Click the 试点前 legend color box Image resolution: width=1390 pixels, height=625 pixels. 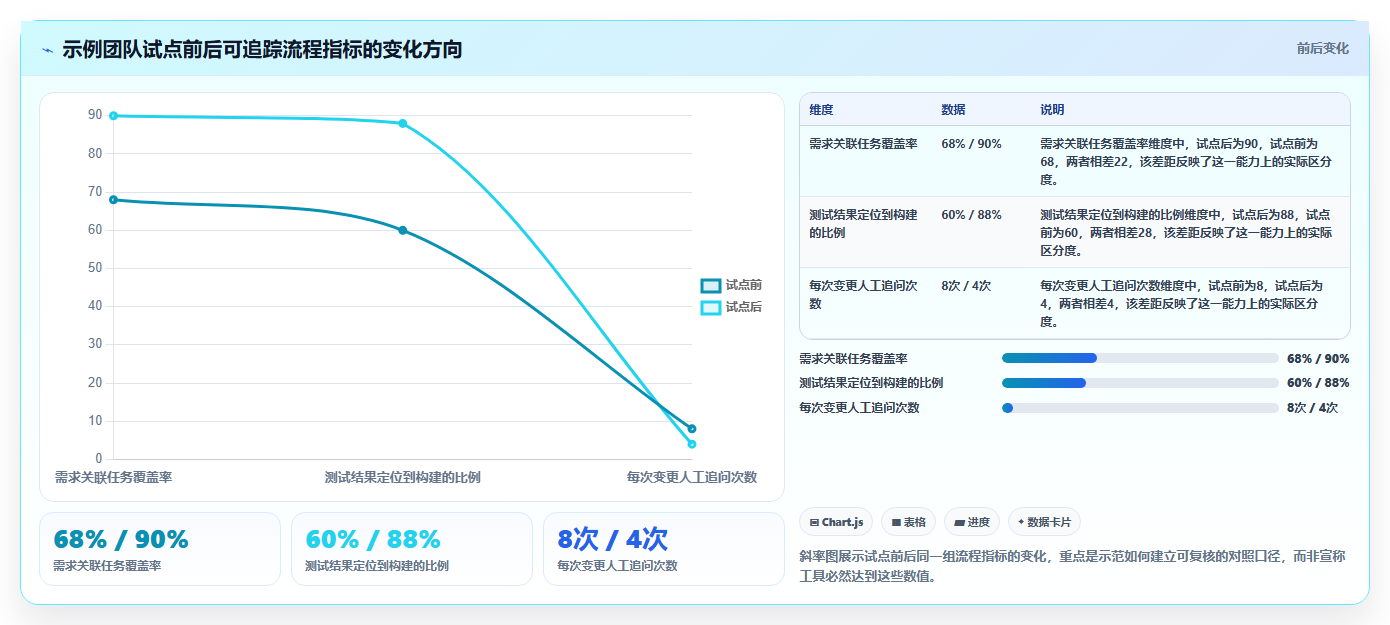coord(711,286)
